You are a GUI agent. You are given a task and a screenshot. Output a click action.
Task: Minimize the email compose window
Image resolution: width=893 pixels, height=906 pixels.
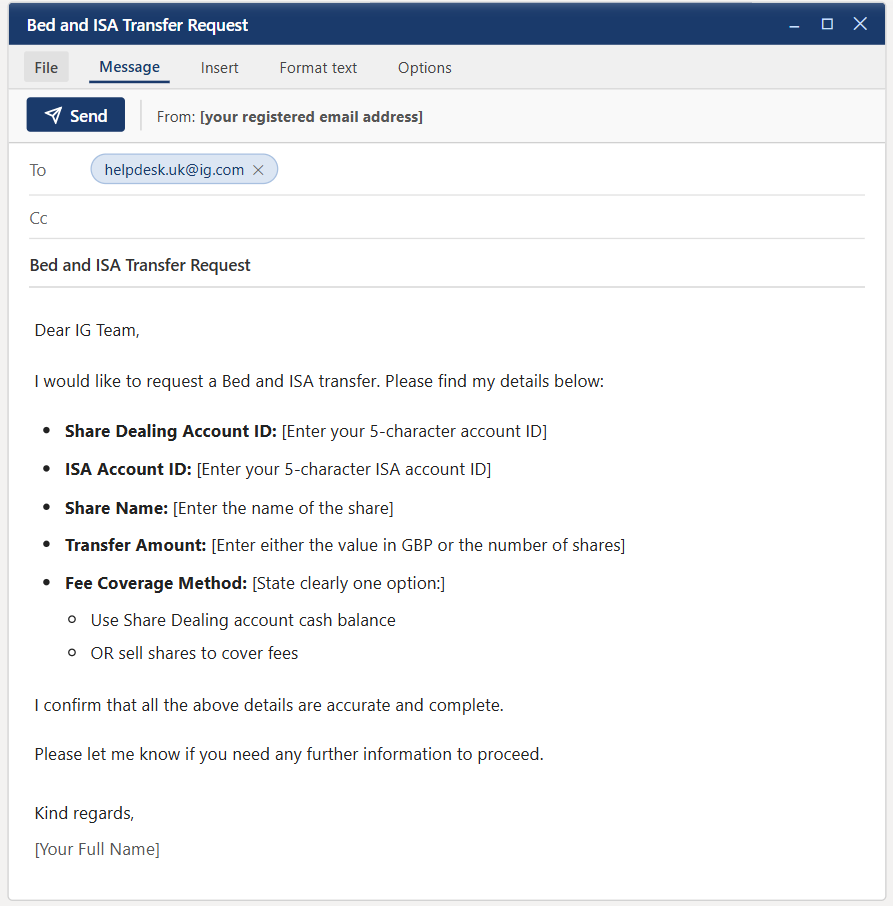[794, 25]
